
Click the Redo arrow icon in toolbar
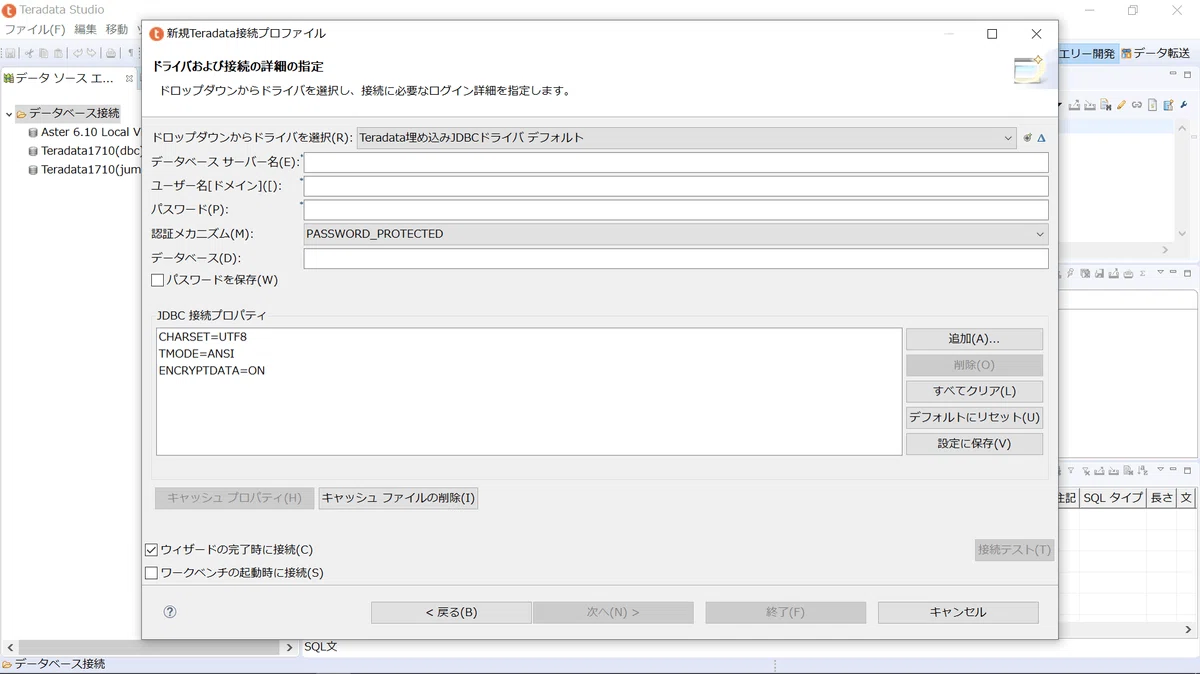(x=92, y=53)
